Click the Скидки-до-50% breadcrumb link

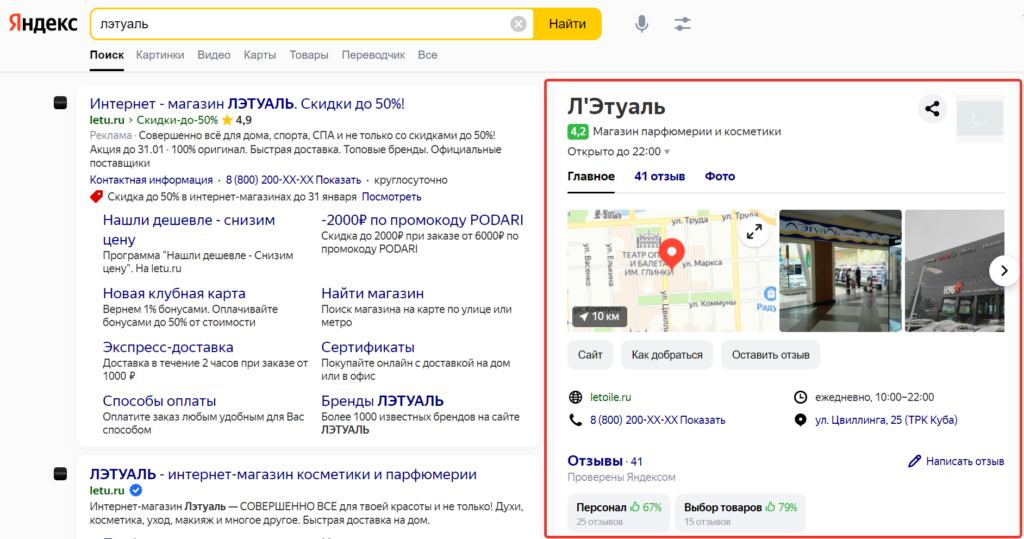point(177,120)
